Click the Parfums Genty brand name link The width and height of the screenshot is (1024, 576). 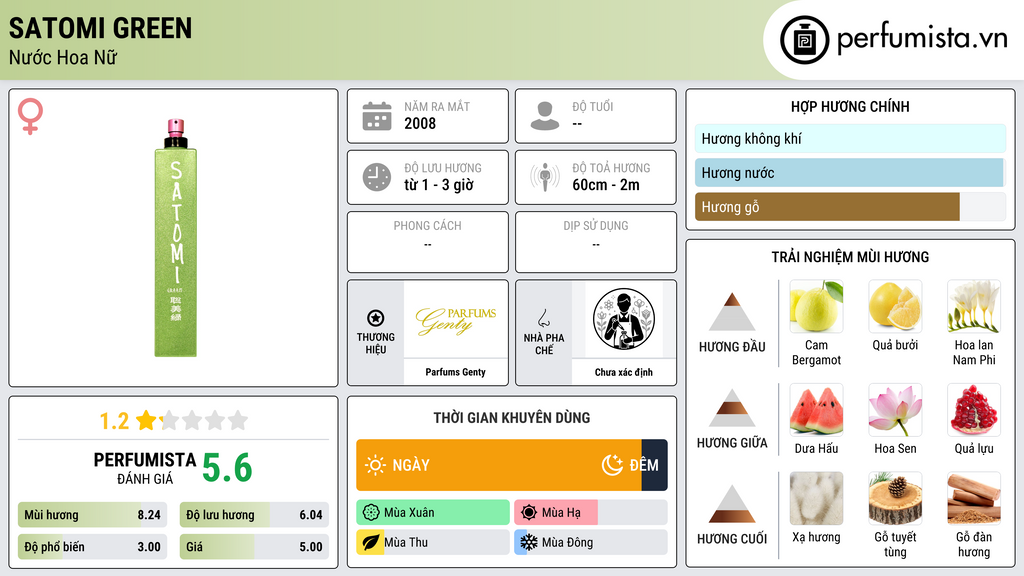coord(456,372)
